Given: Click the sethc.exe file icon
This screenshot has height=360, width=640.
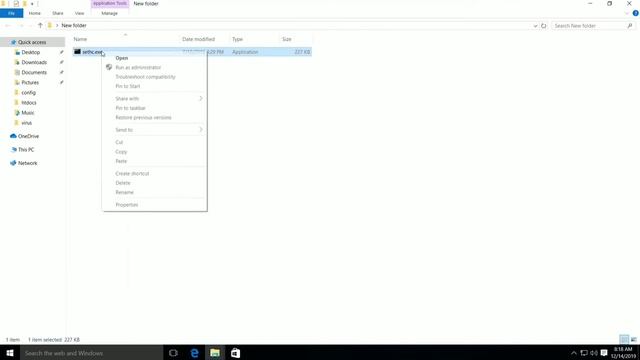Looking at the screenshot, I should [x=77, y=52].
